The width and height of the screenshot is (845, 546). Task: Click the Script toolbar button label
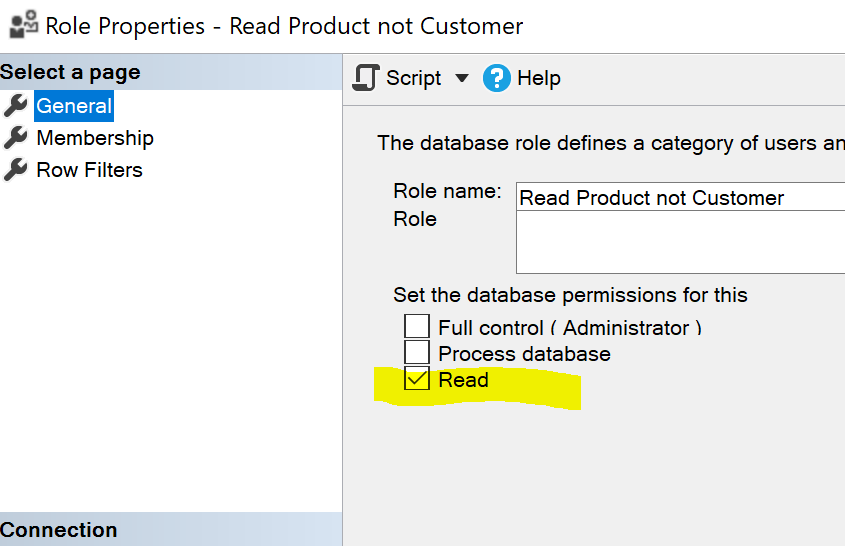coord(413,78)
